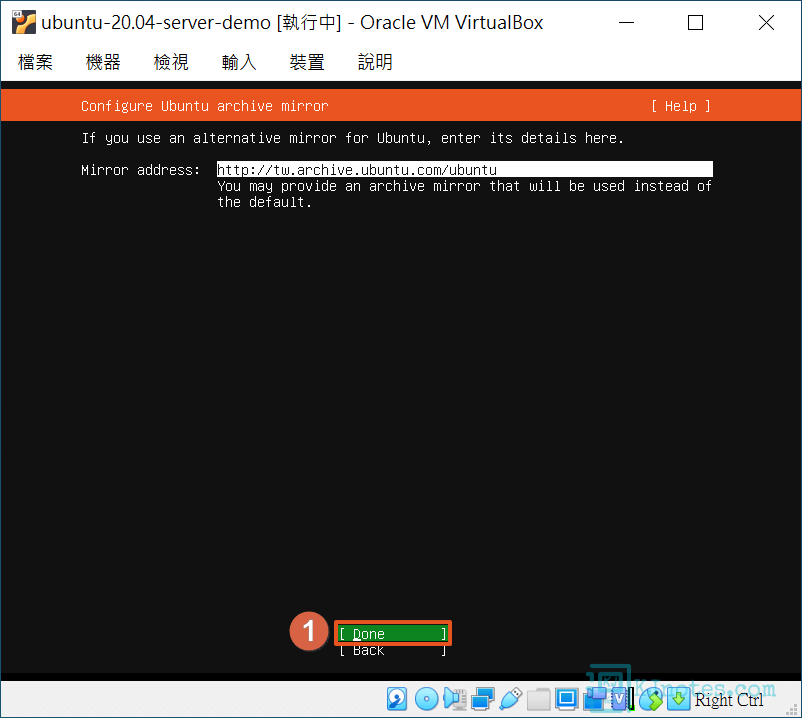This screenshot has width=802, height=718.
Task: Click the Right Ctrl host key indicator
Action: (728, 700)
